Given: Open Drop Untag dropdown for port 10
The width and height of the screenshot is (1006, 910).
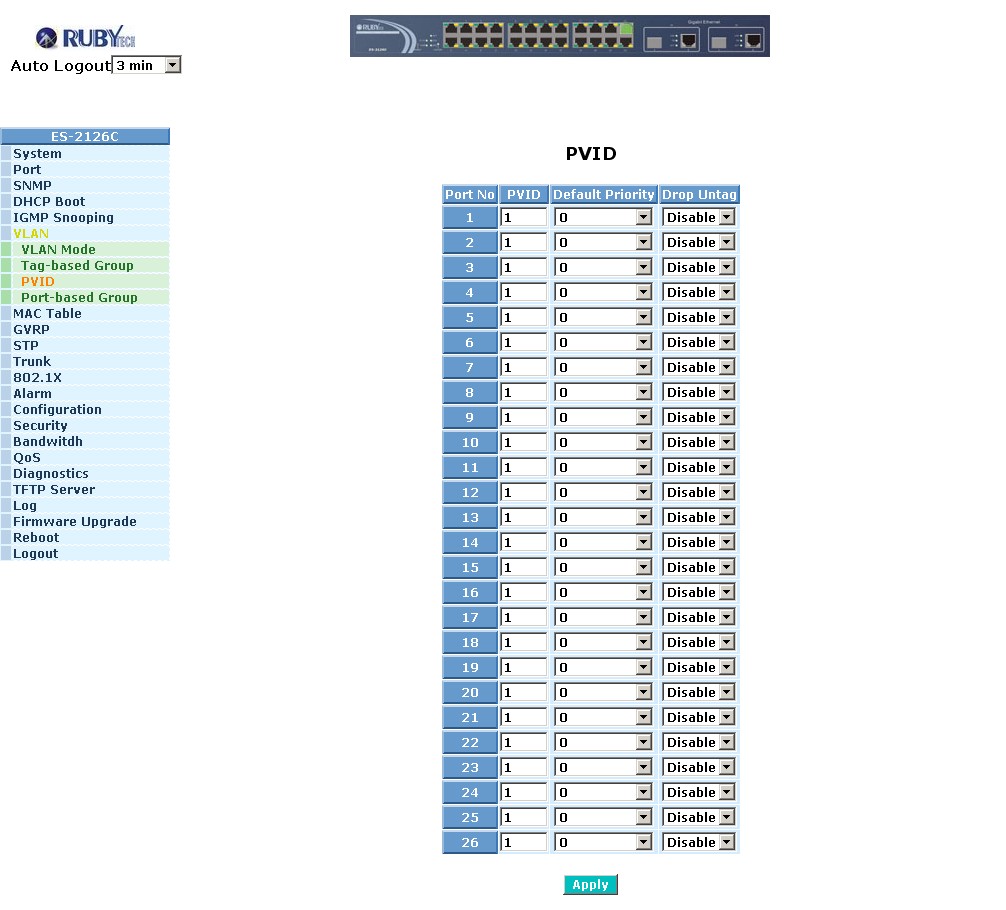Looking at the screenshot, I should 699,443.
